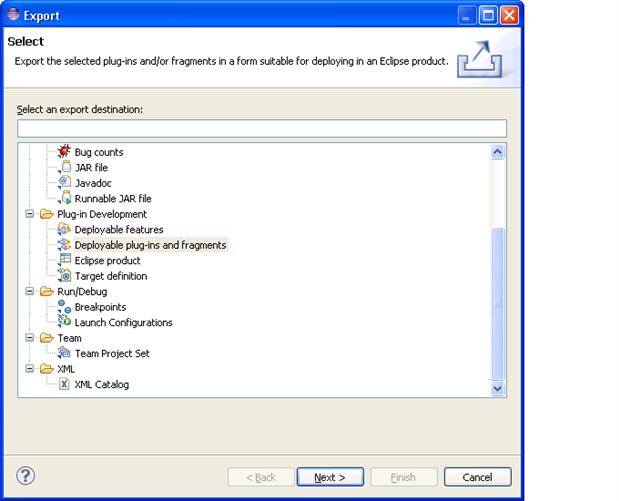The height and width of the screenshot is (501, 619).
Task: Open help with the question mark icon
Action: (x=26, y=476)
